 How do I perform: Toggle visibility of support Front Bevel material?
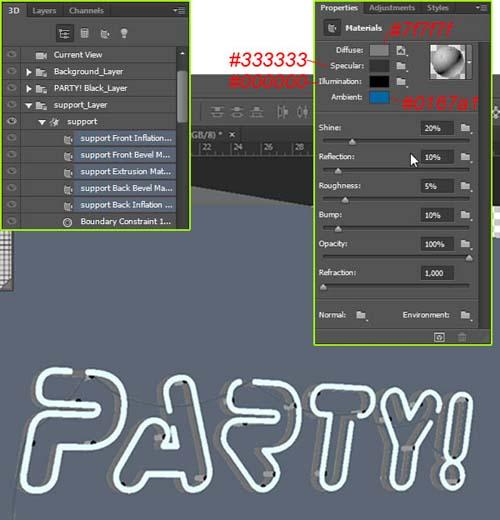pos(12,154)
